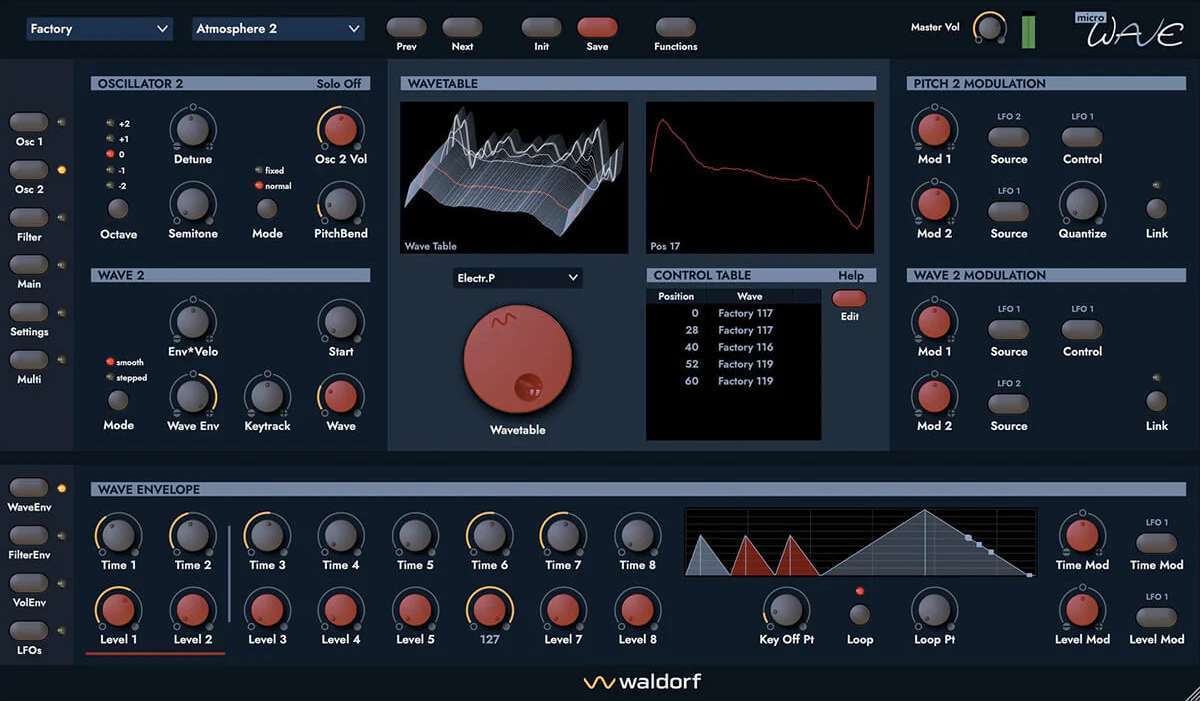Click the Quantize knob in Pitch 2 Modulation
This screenshot has height=701, width=1200.
click(1082, 203)
